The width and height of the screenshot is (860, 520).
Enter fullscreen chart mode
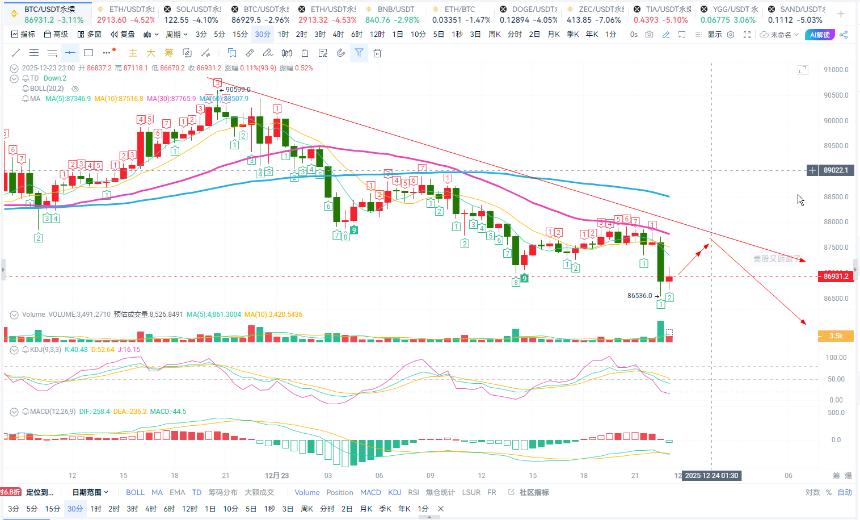[x=746, y=34]
